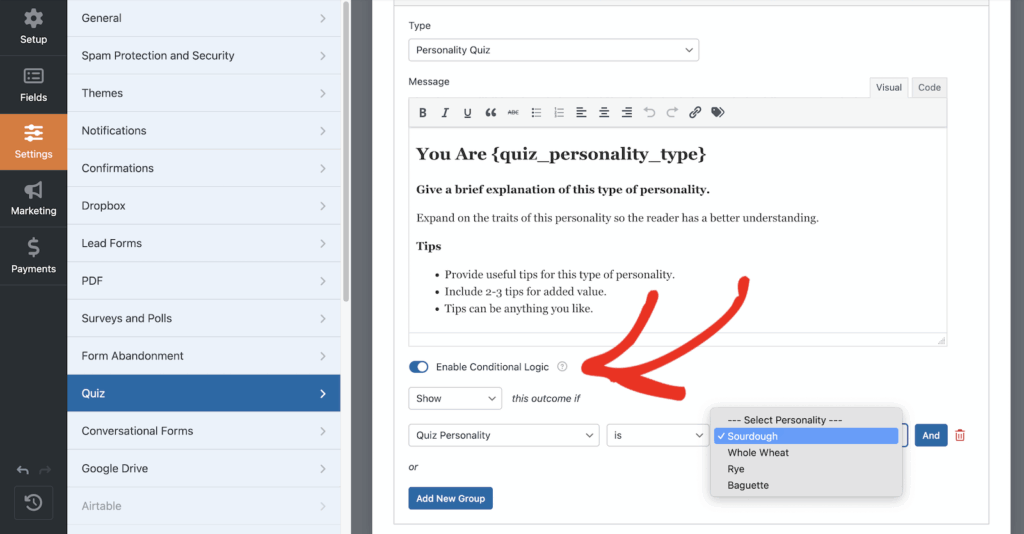Center align the message text
Viewport: 1024px width, 534px height.
click(x=604, y=113)
